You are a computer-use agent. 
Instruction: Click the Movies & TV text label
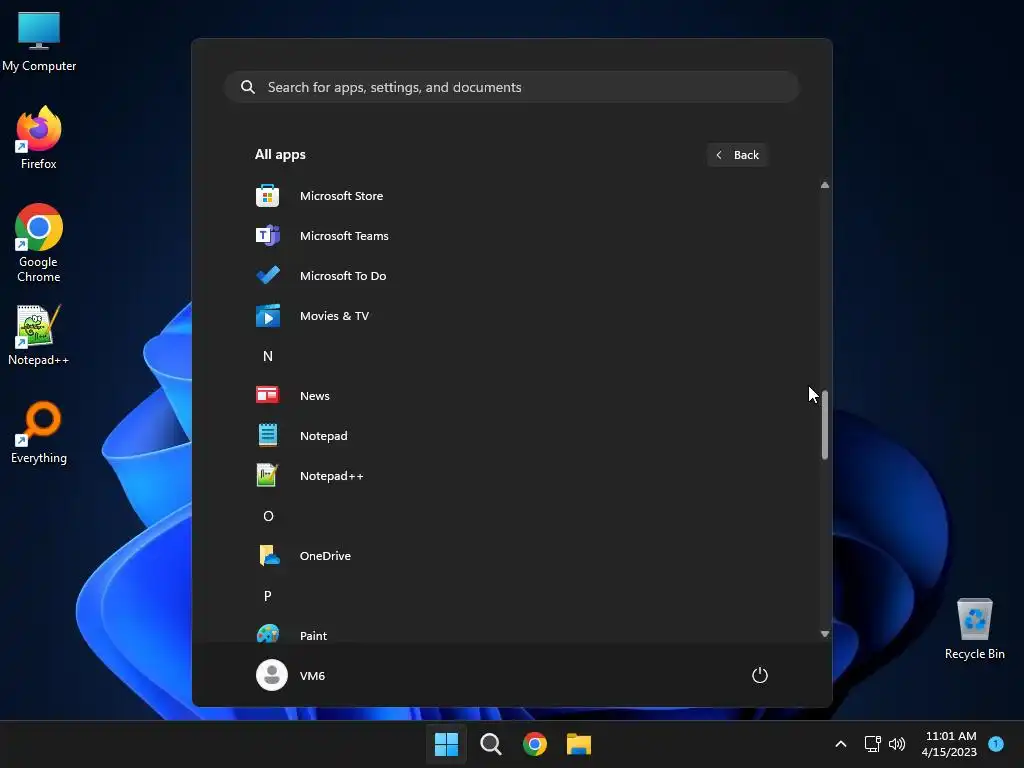[x=334, y=316]
